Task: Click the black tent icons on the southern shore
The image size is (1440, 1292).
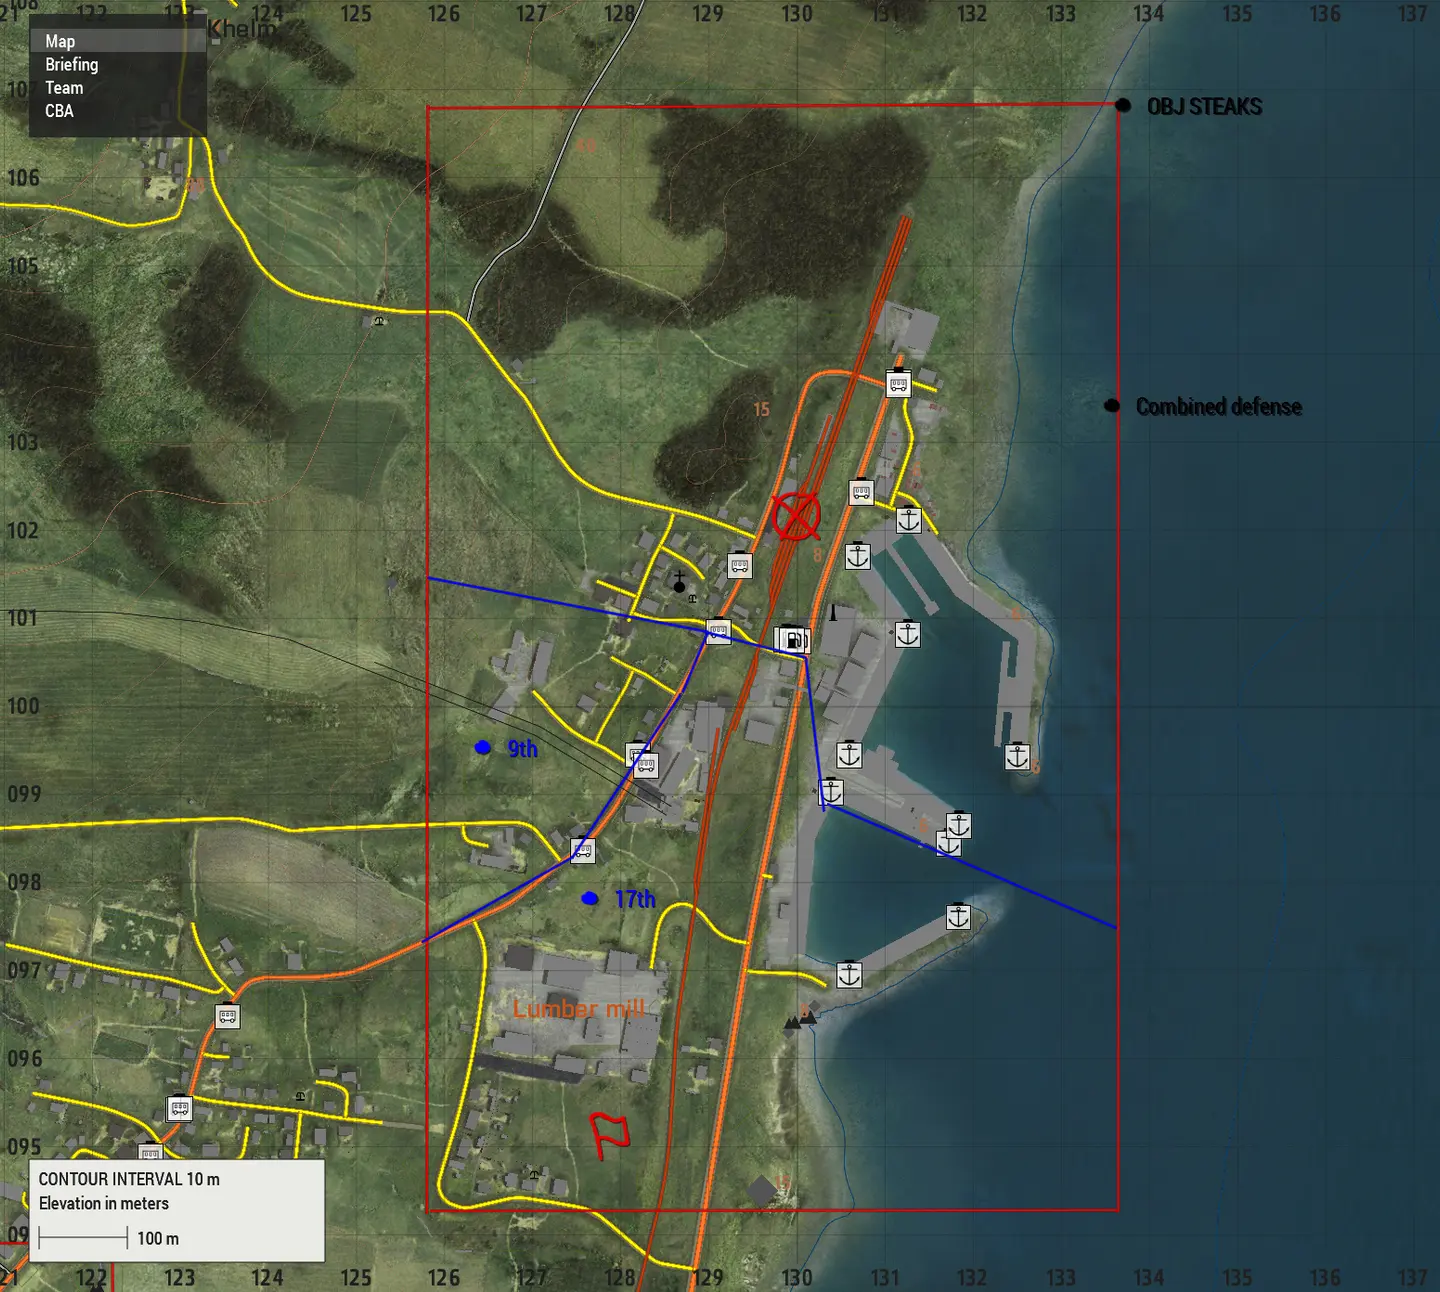Action: point(800,1020)
